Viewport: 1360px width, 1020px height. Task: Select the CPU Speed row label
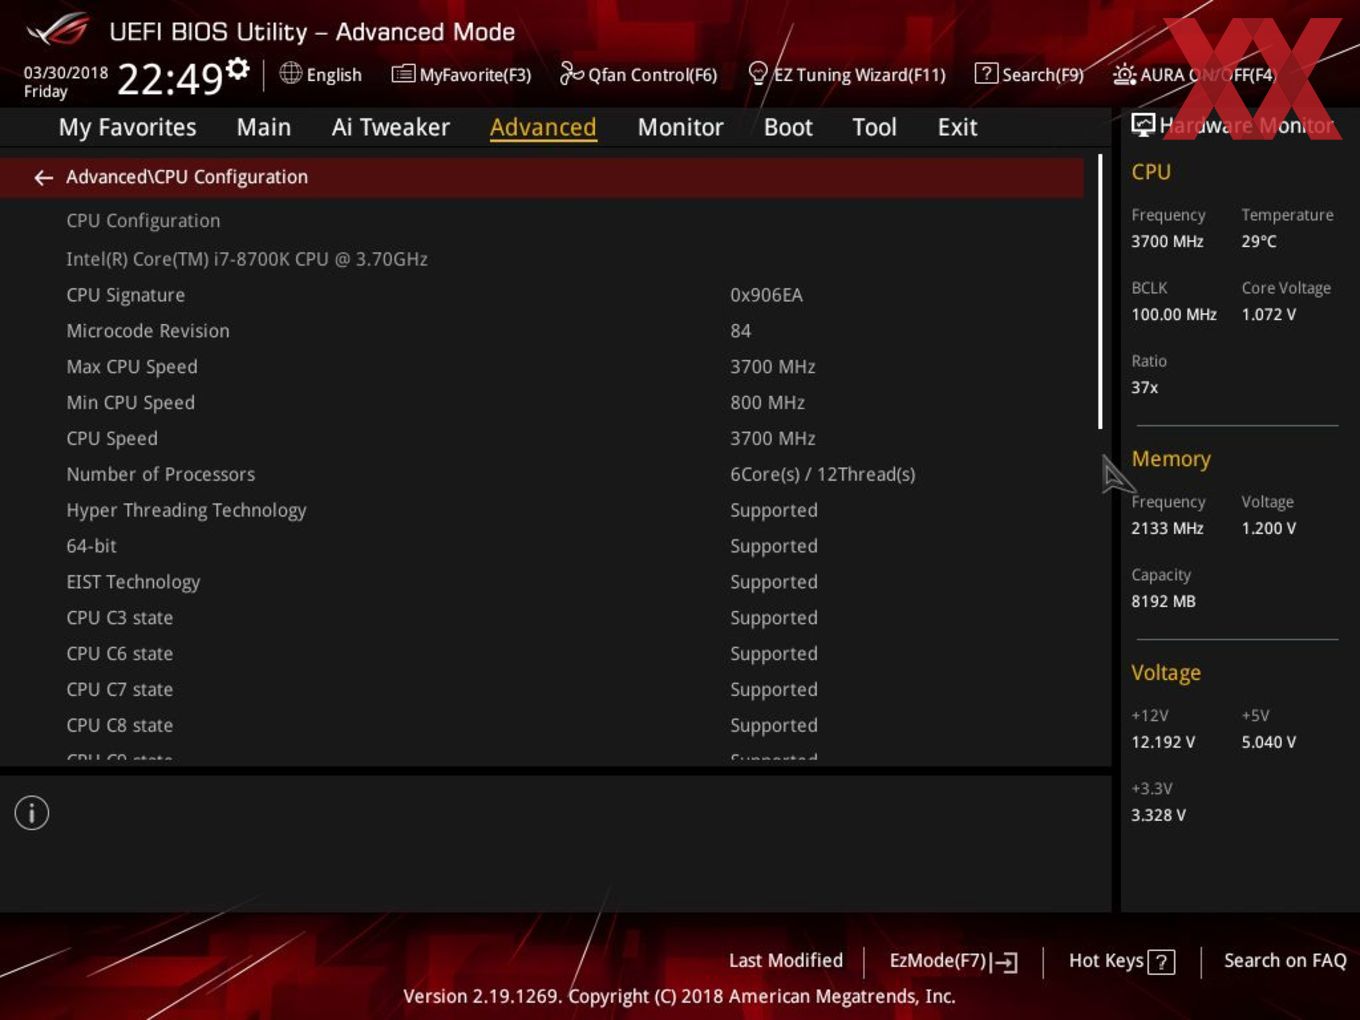pos(112,439)
